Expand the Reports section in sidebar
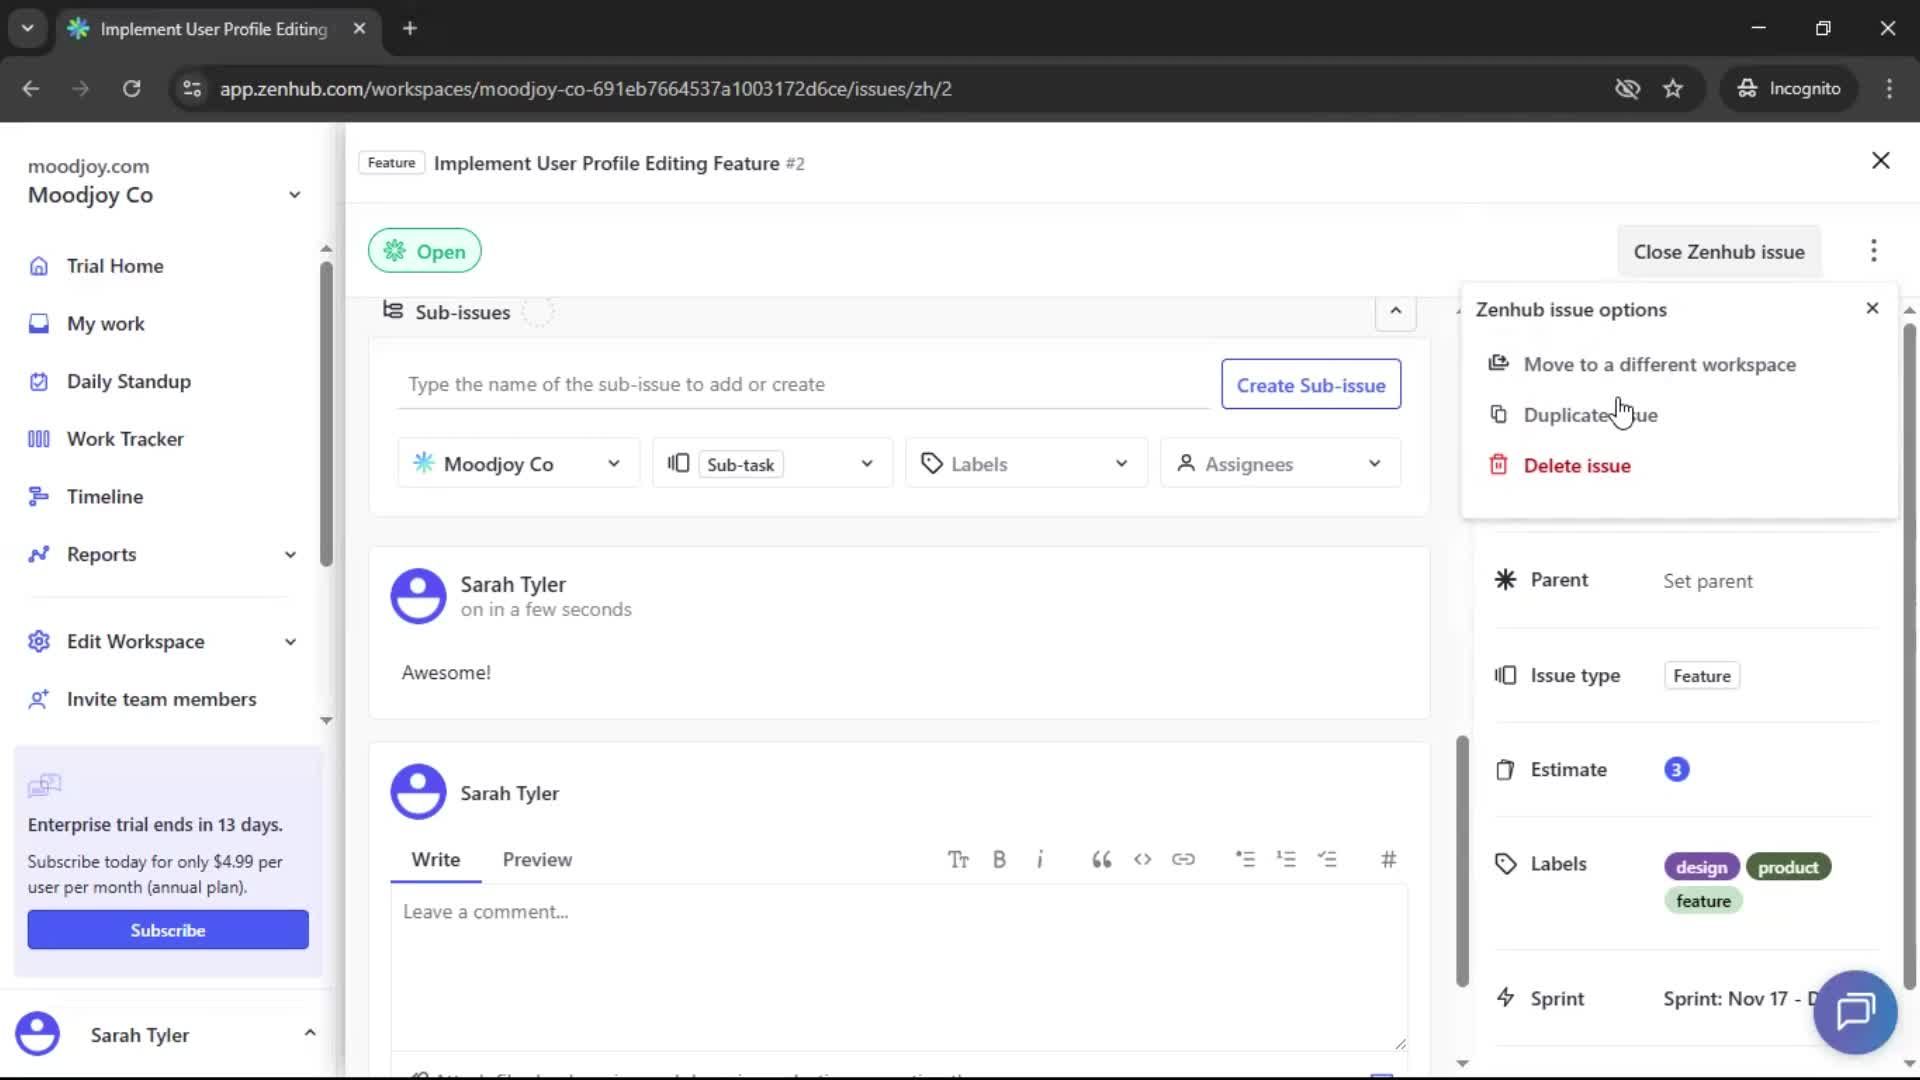Image resolution: width=1920 pixels, height=1080 pixels. click(289, 554)
